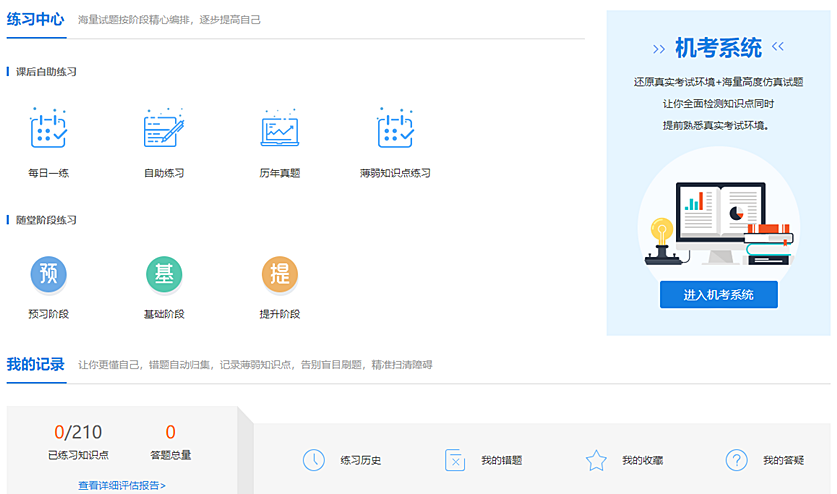Click the 机考系统 title heading
This screenshot has width=837, height=494.
tap(718, 48)
